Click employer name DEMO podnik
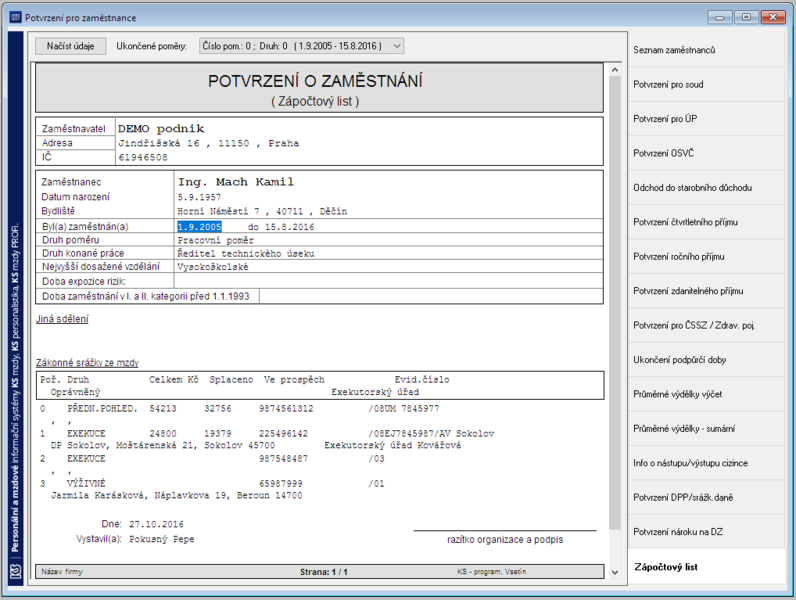The image size is (796, 600). (161, 128)
